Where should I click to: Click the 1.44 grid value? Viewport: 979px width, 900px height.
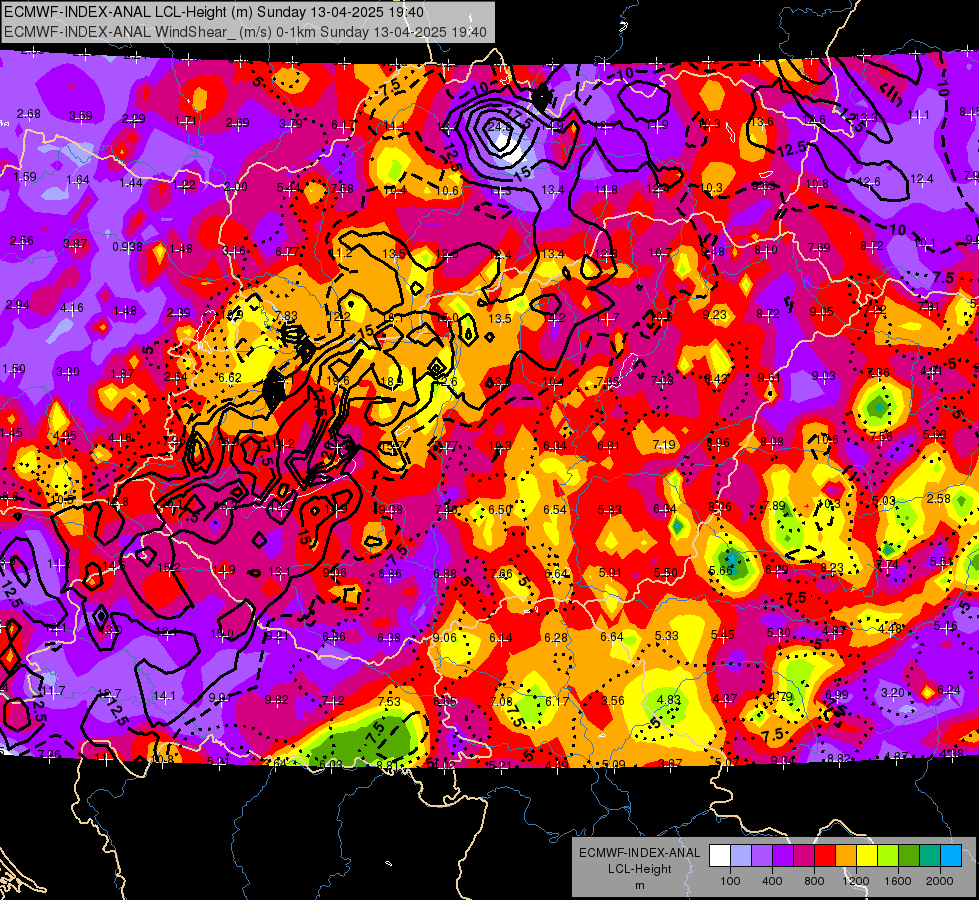tap(131, 183)
